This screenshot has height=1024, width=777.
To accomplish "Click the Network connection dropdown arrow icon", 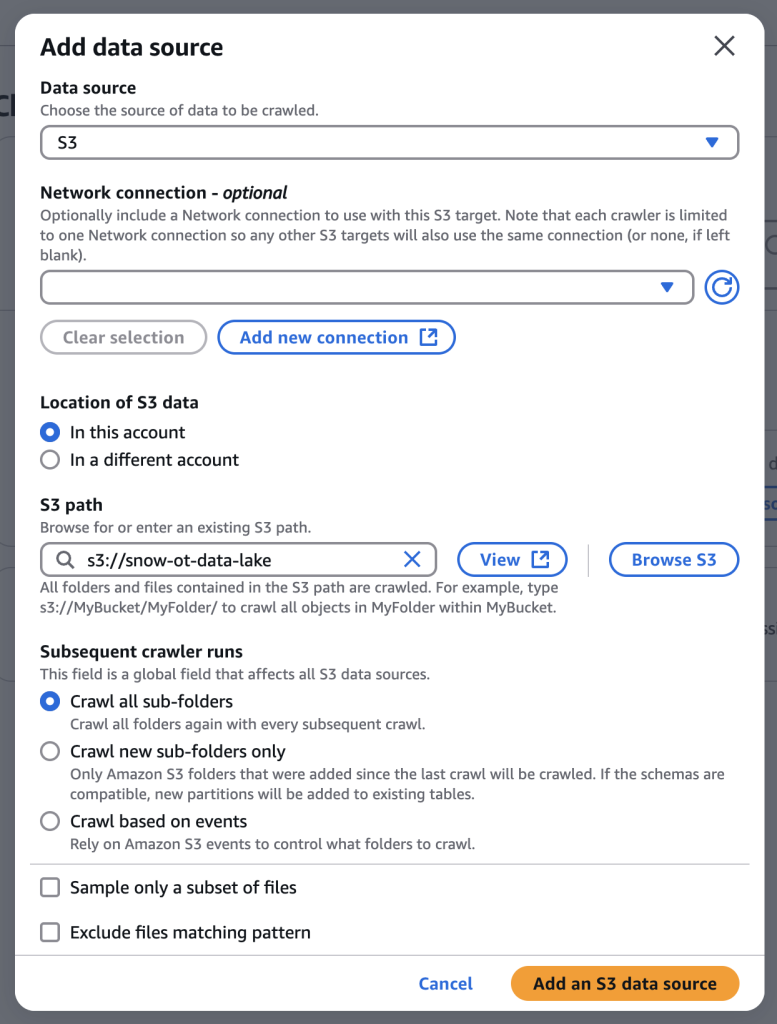I will click(x=668, y=287).
